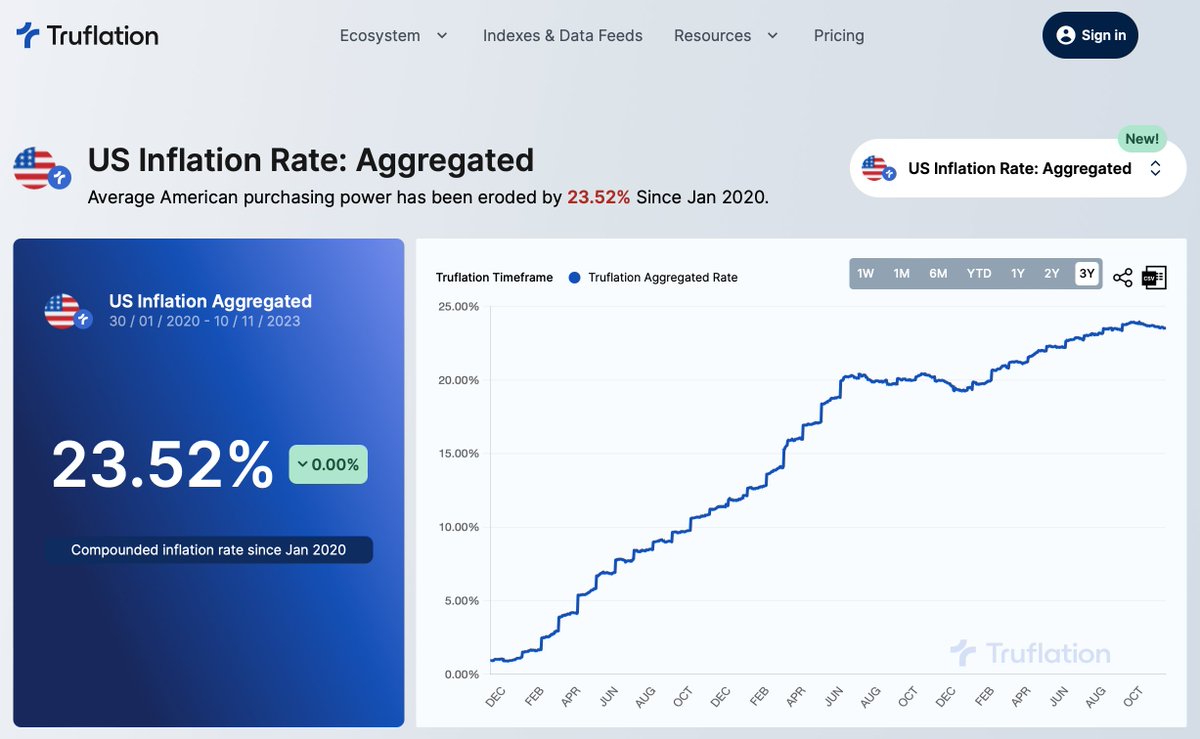Select the 6M timeframe
Viewport: 1200px width, 739px height.
(938, 274)
